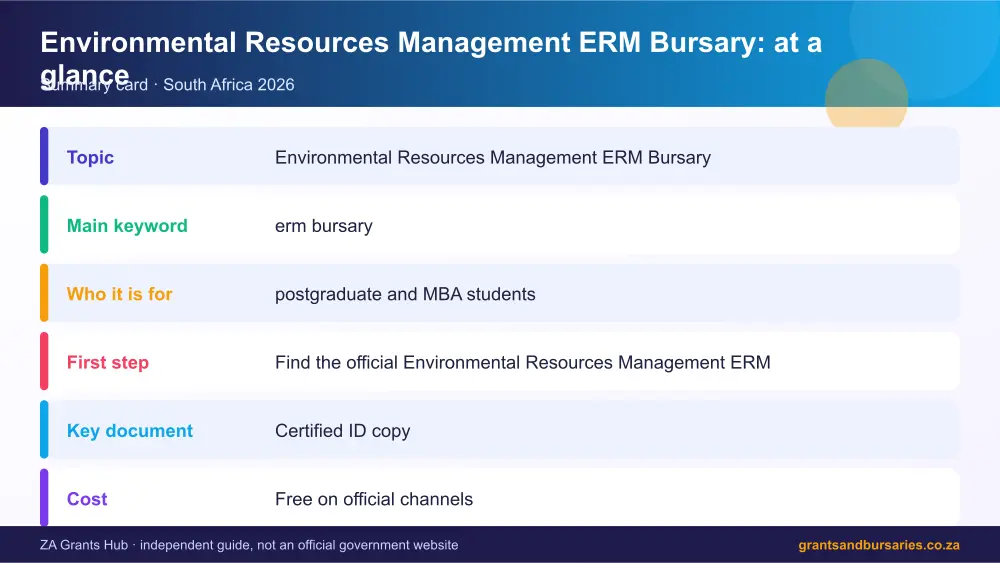1000x563 pixels.
Task: Select the value "Environmental Resources Management ERM Bursary" in the Topic row
Action: (492, 157)
